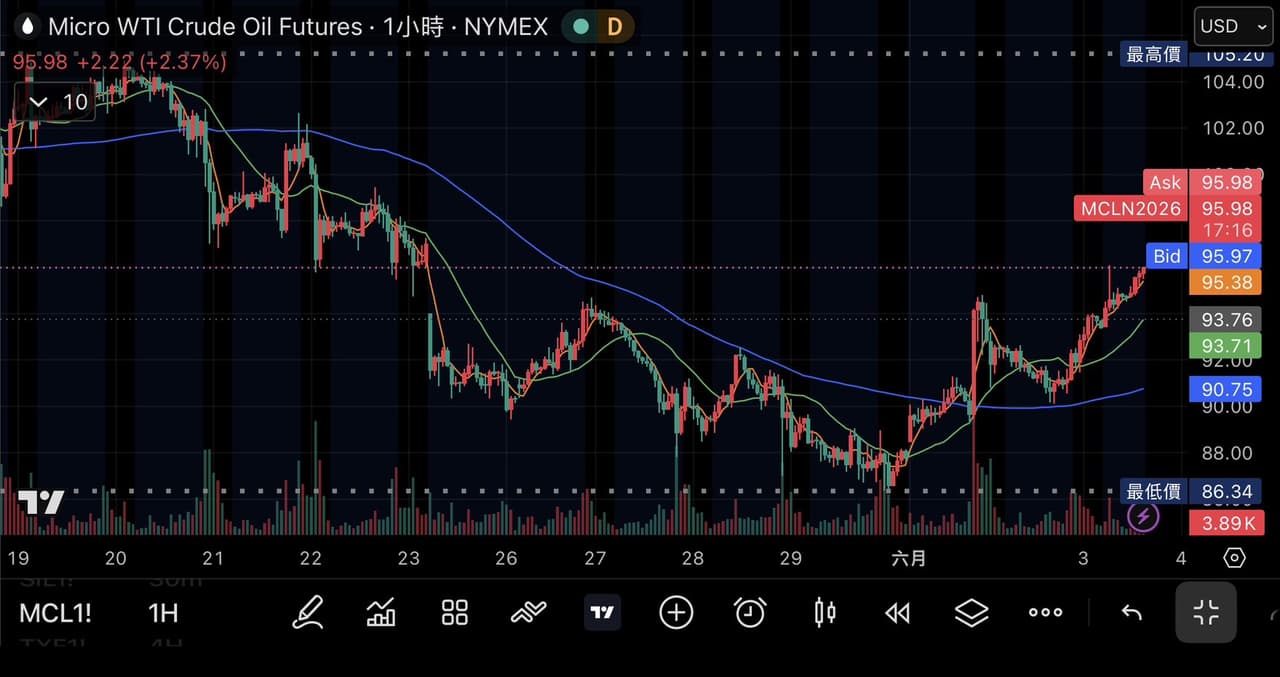
Task: Tap the purple lightning bolt icon
Action: tap(1143, 517)
